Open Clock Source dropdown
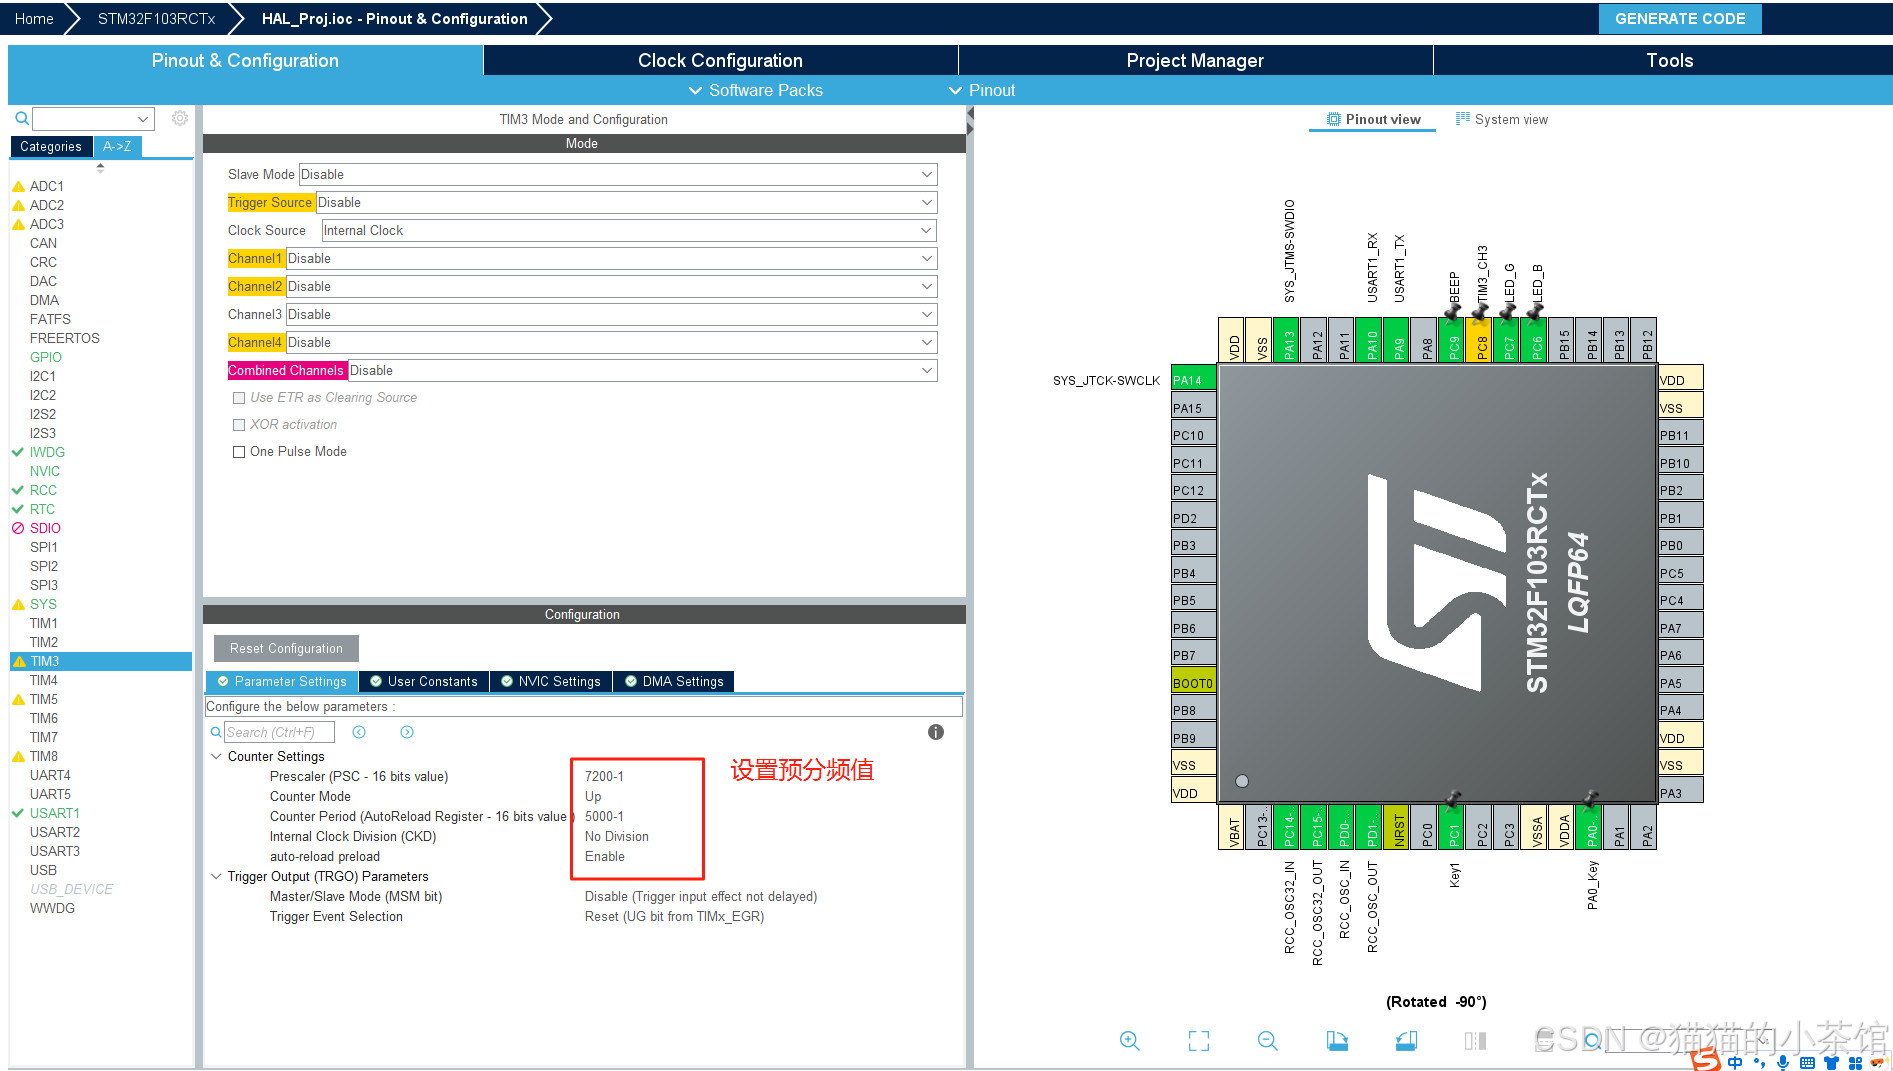 pyautogui.click(x=629, y=230)
